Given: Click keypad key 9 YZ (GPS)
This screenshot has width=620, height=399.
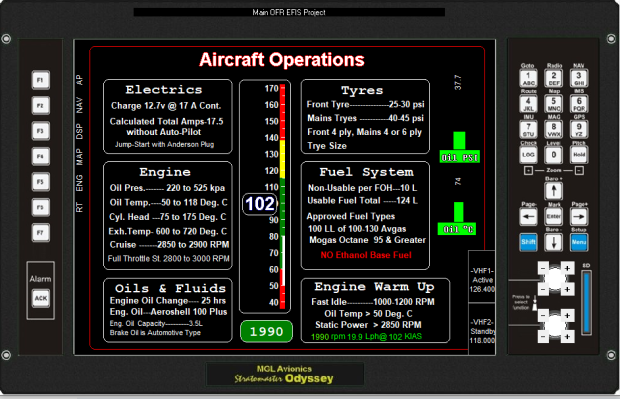Looking at the screenshot, I should coord(579,129).
